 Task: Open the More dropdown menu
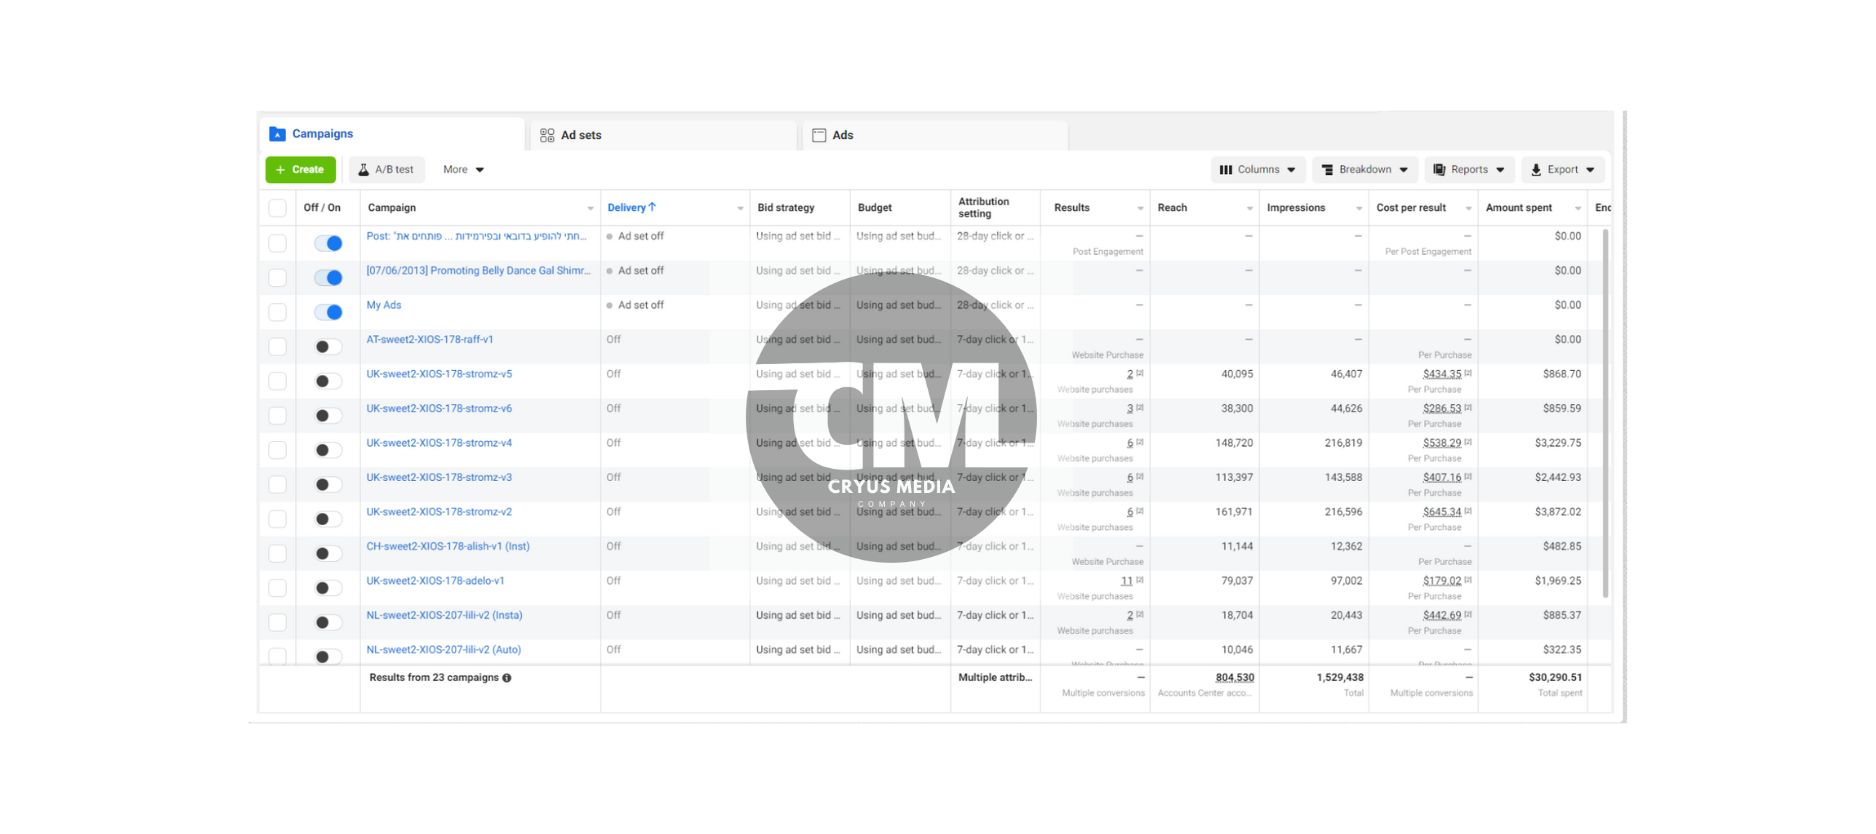click(x=463, y=170)
